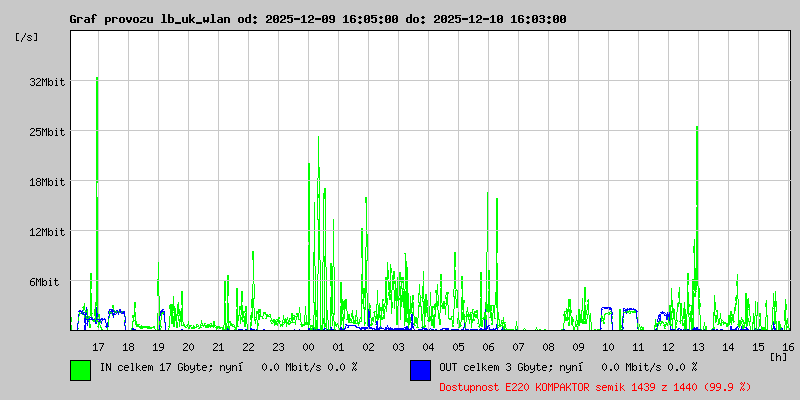Select the 25Mbit y-axis label
The width and height of the screenshot is (800, 400).
tap(47, 132)
